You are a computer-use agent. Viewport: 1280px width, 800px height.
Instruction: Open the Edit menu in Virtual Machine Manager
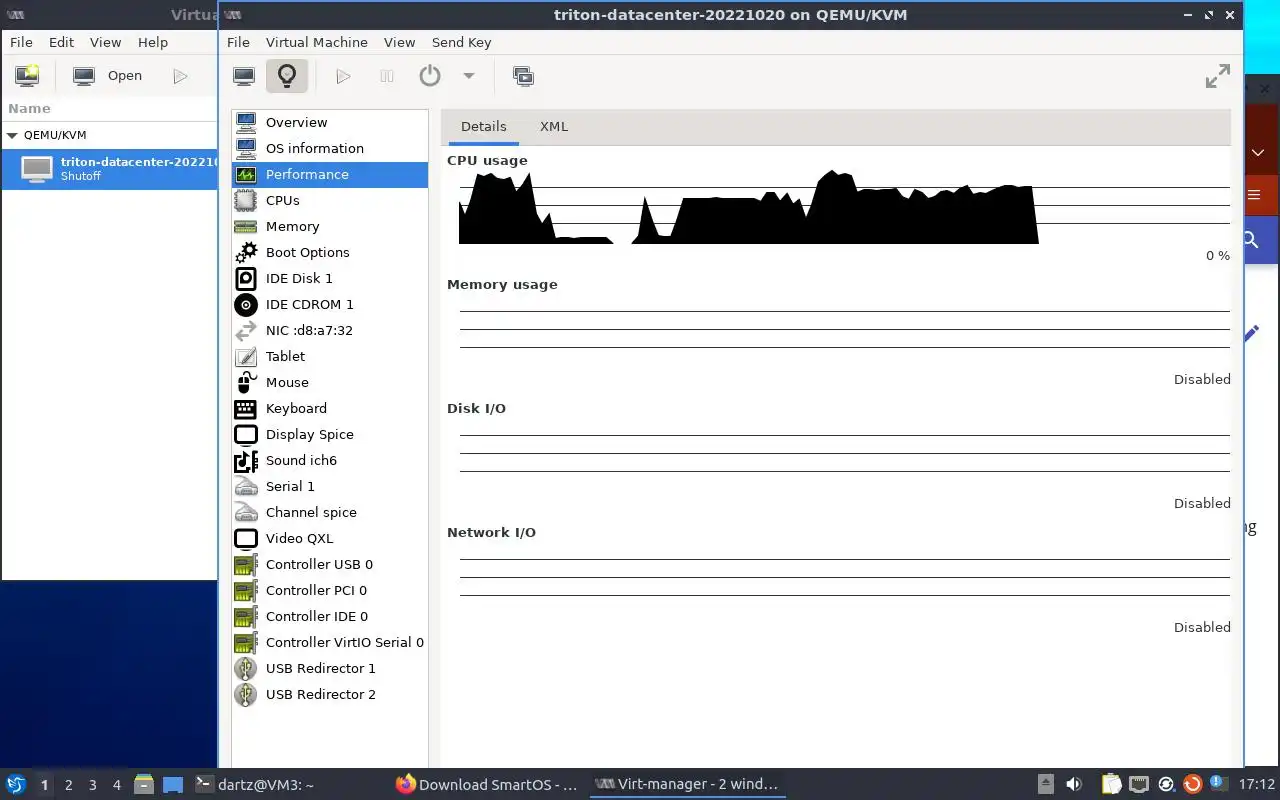coord(61,42)
